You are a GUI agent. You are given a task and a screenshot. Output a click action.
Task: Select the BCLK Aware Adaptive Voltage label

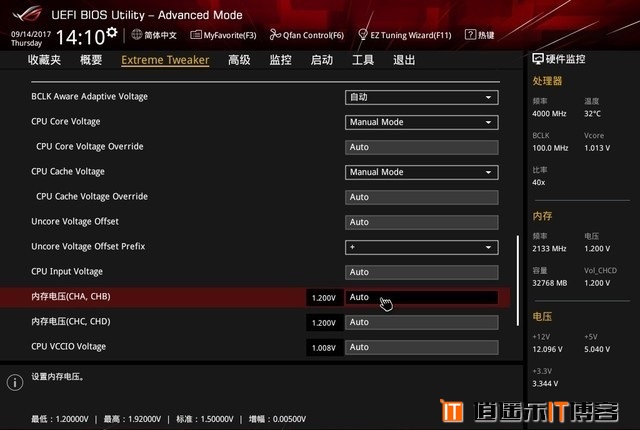89,97
